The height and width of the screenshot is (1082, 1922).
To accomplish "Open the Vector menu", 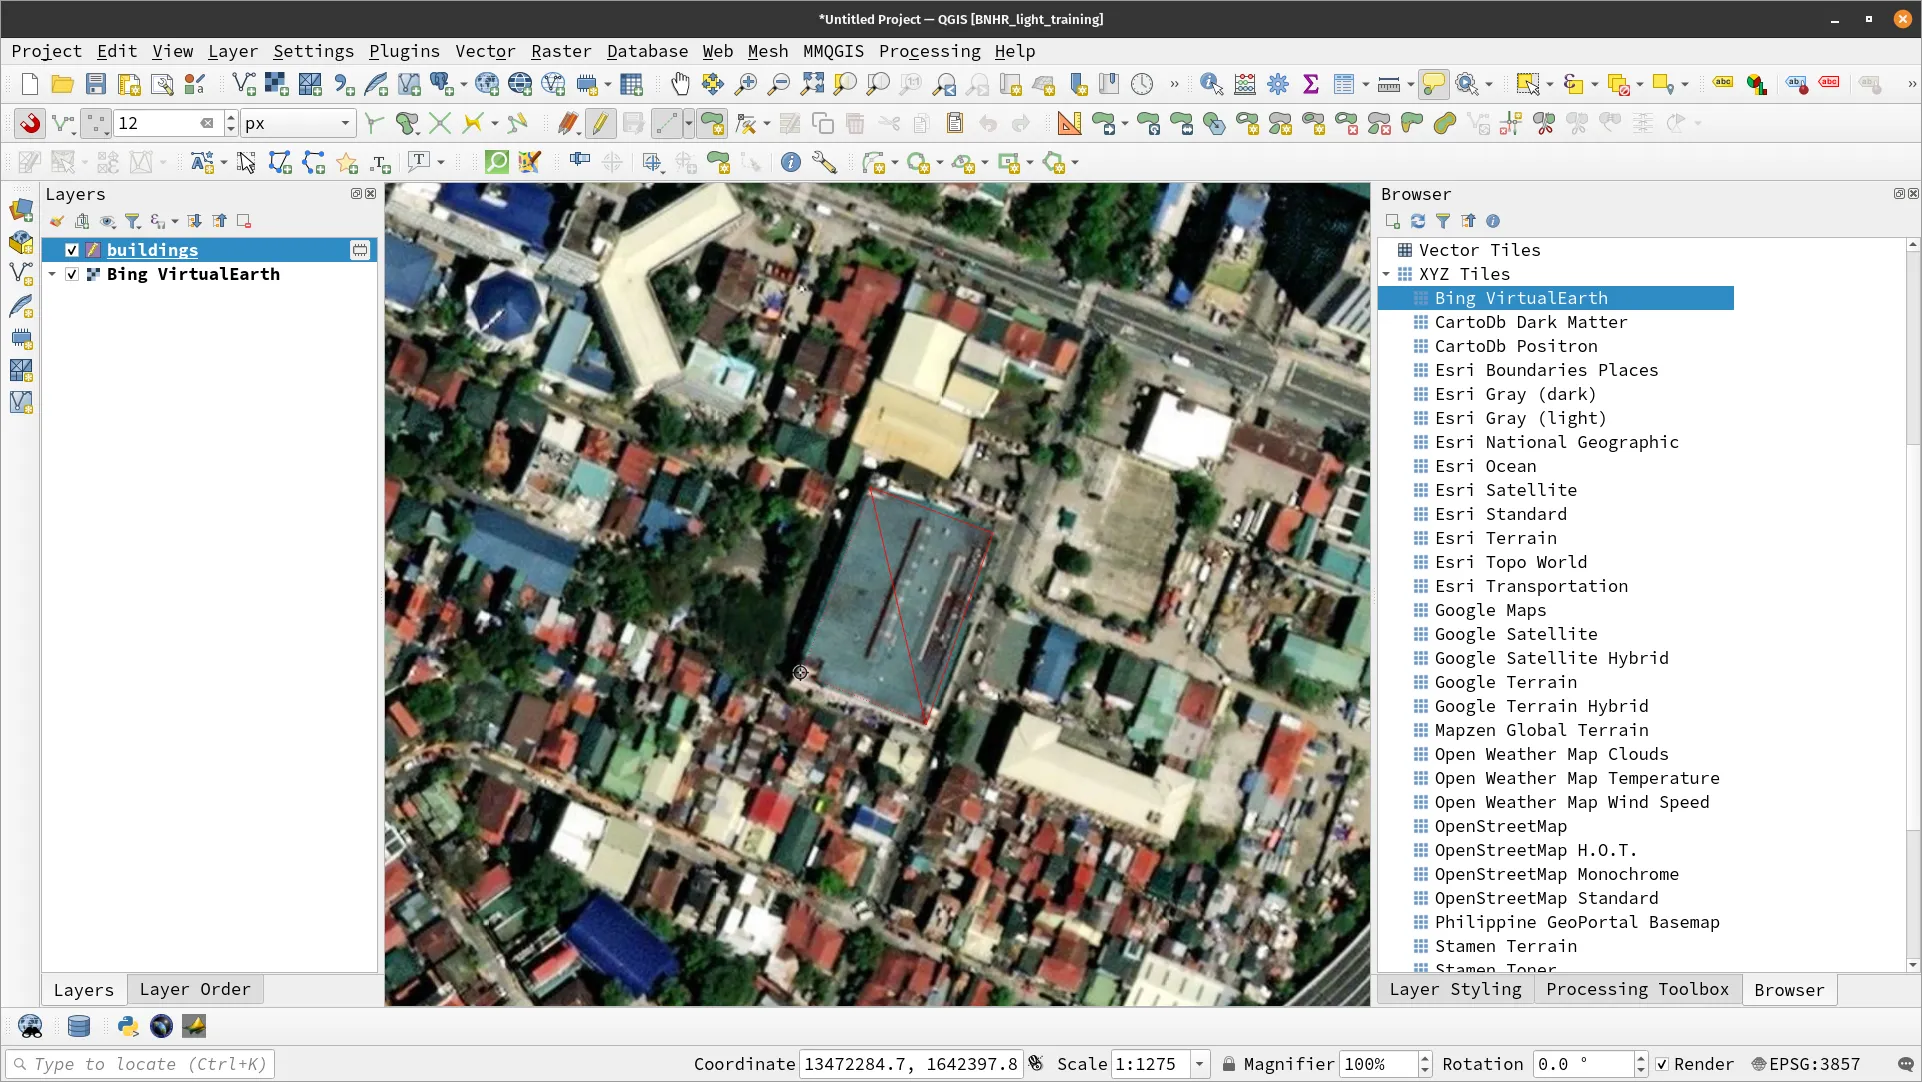I will click(x=486, y=51).
